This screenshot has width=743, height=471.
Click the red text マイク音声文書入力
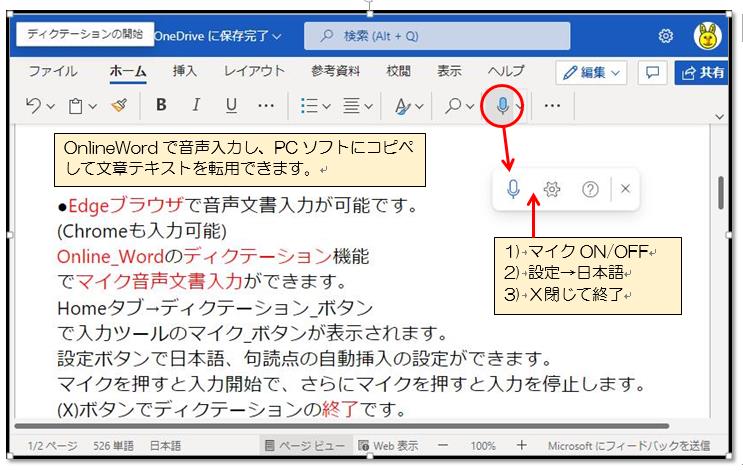[x=159, y=281]
